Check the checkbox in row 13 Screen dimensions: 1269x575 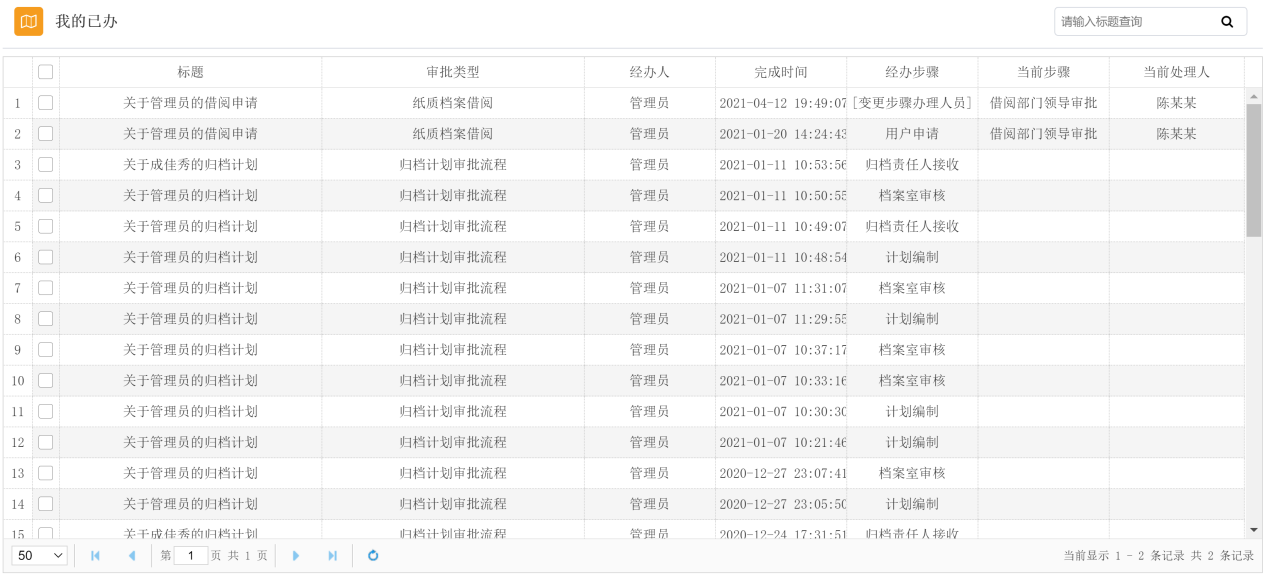46,473
